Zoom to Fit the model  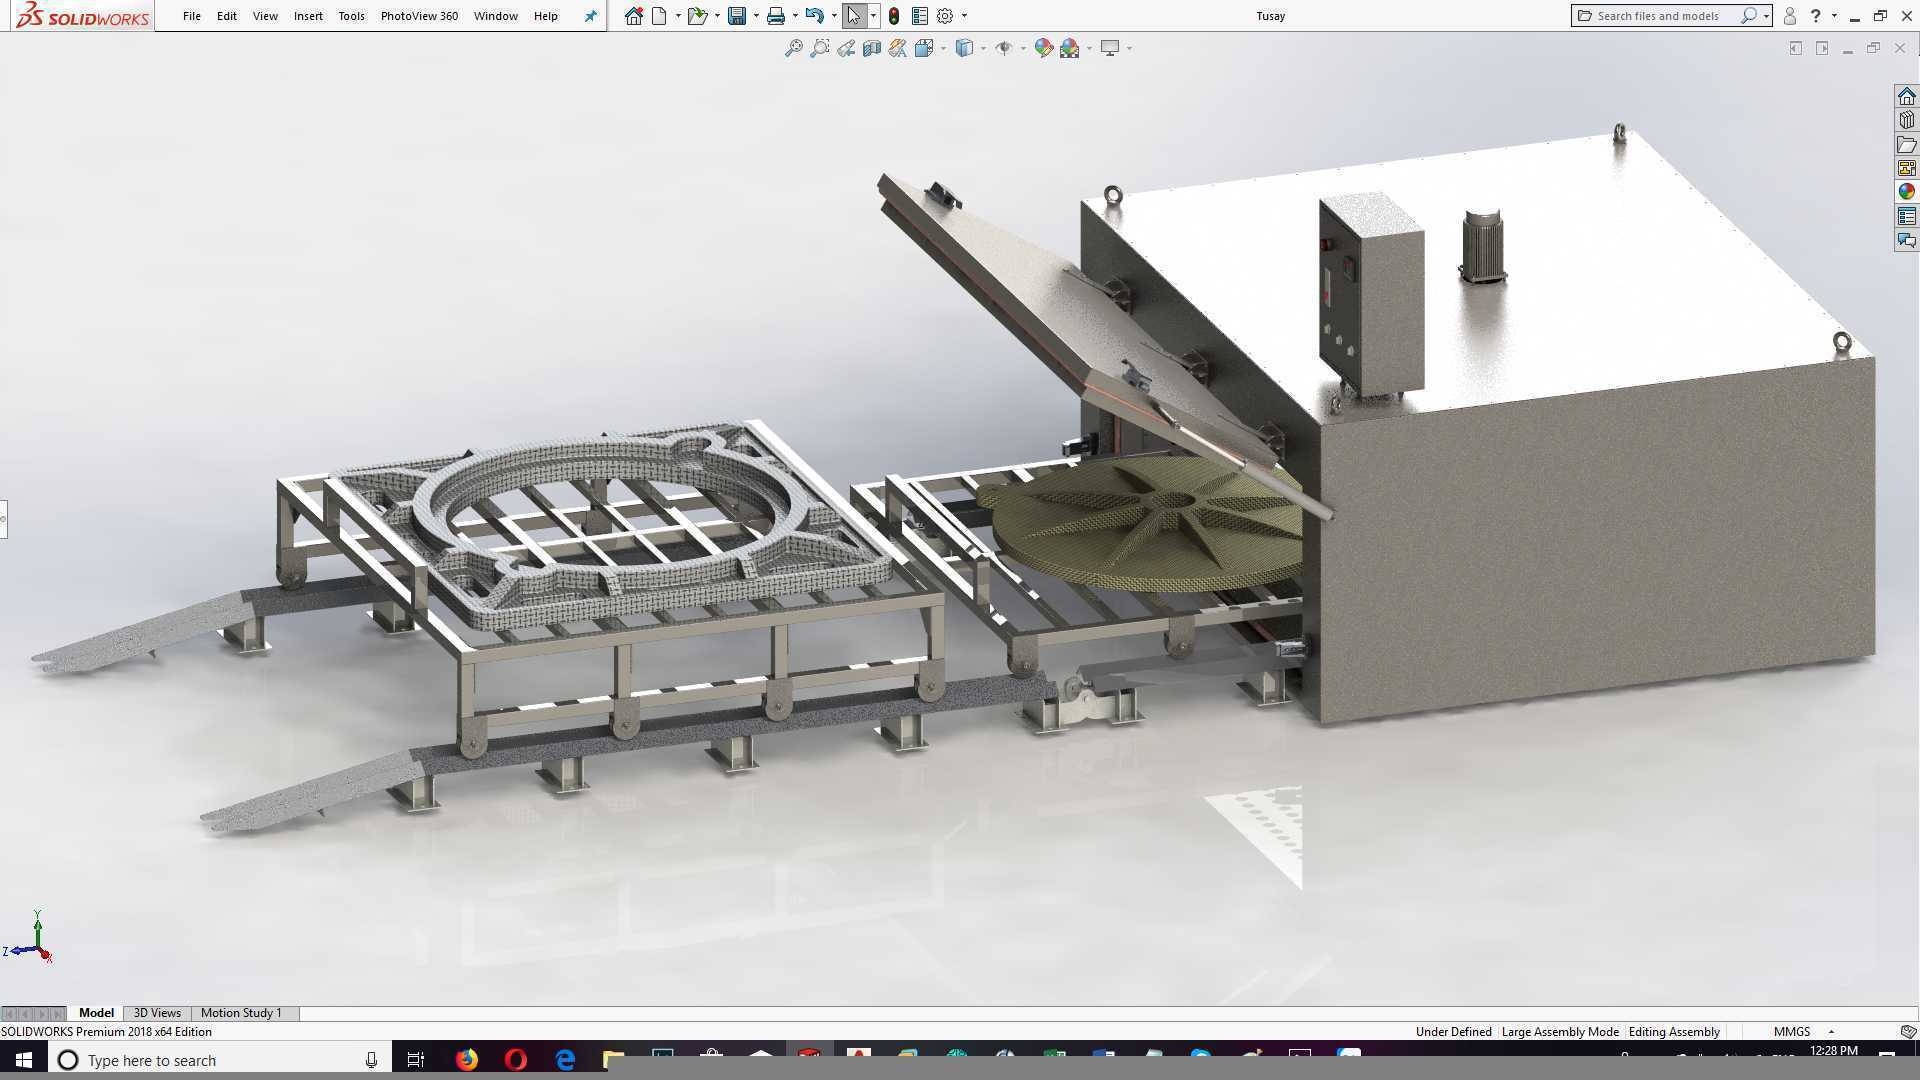[794, 48]
